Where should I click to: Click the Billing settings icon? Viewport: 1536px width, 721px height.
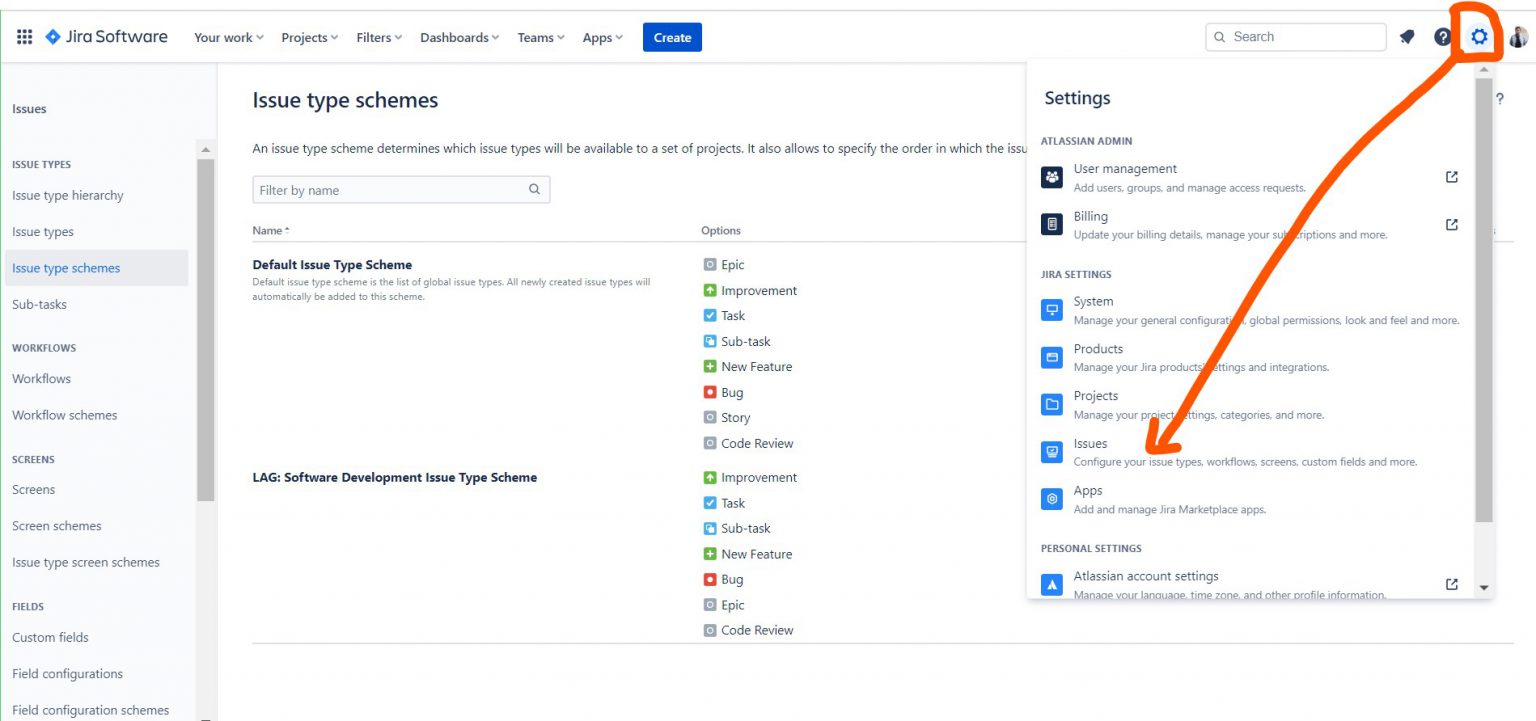click(x=1052, y=224)
